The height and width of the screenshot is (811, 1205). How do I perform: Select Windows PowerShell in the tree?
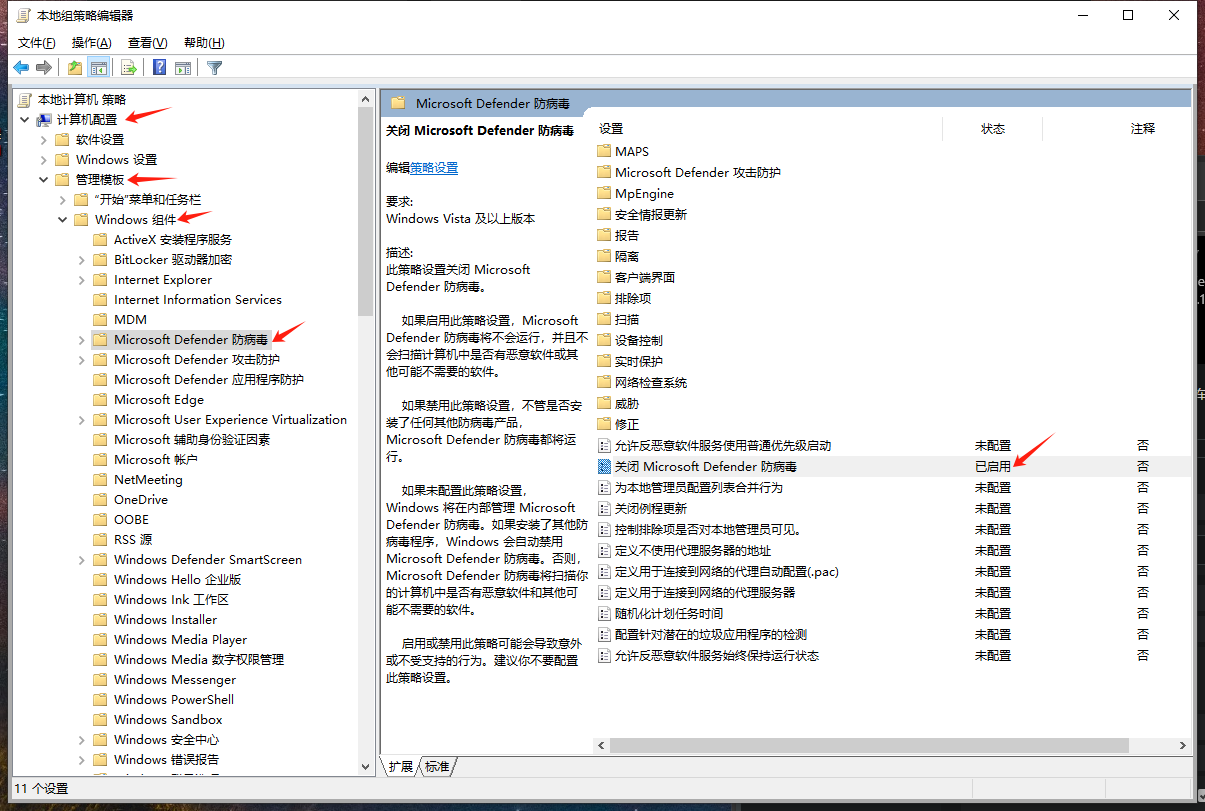click(x=174, y=699)
